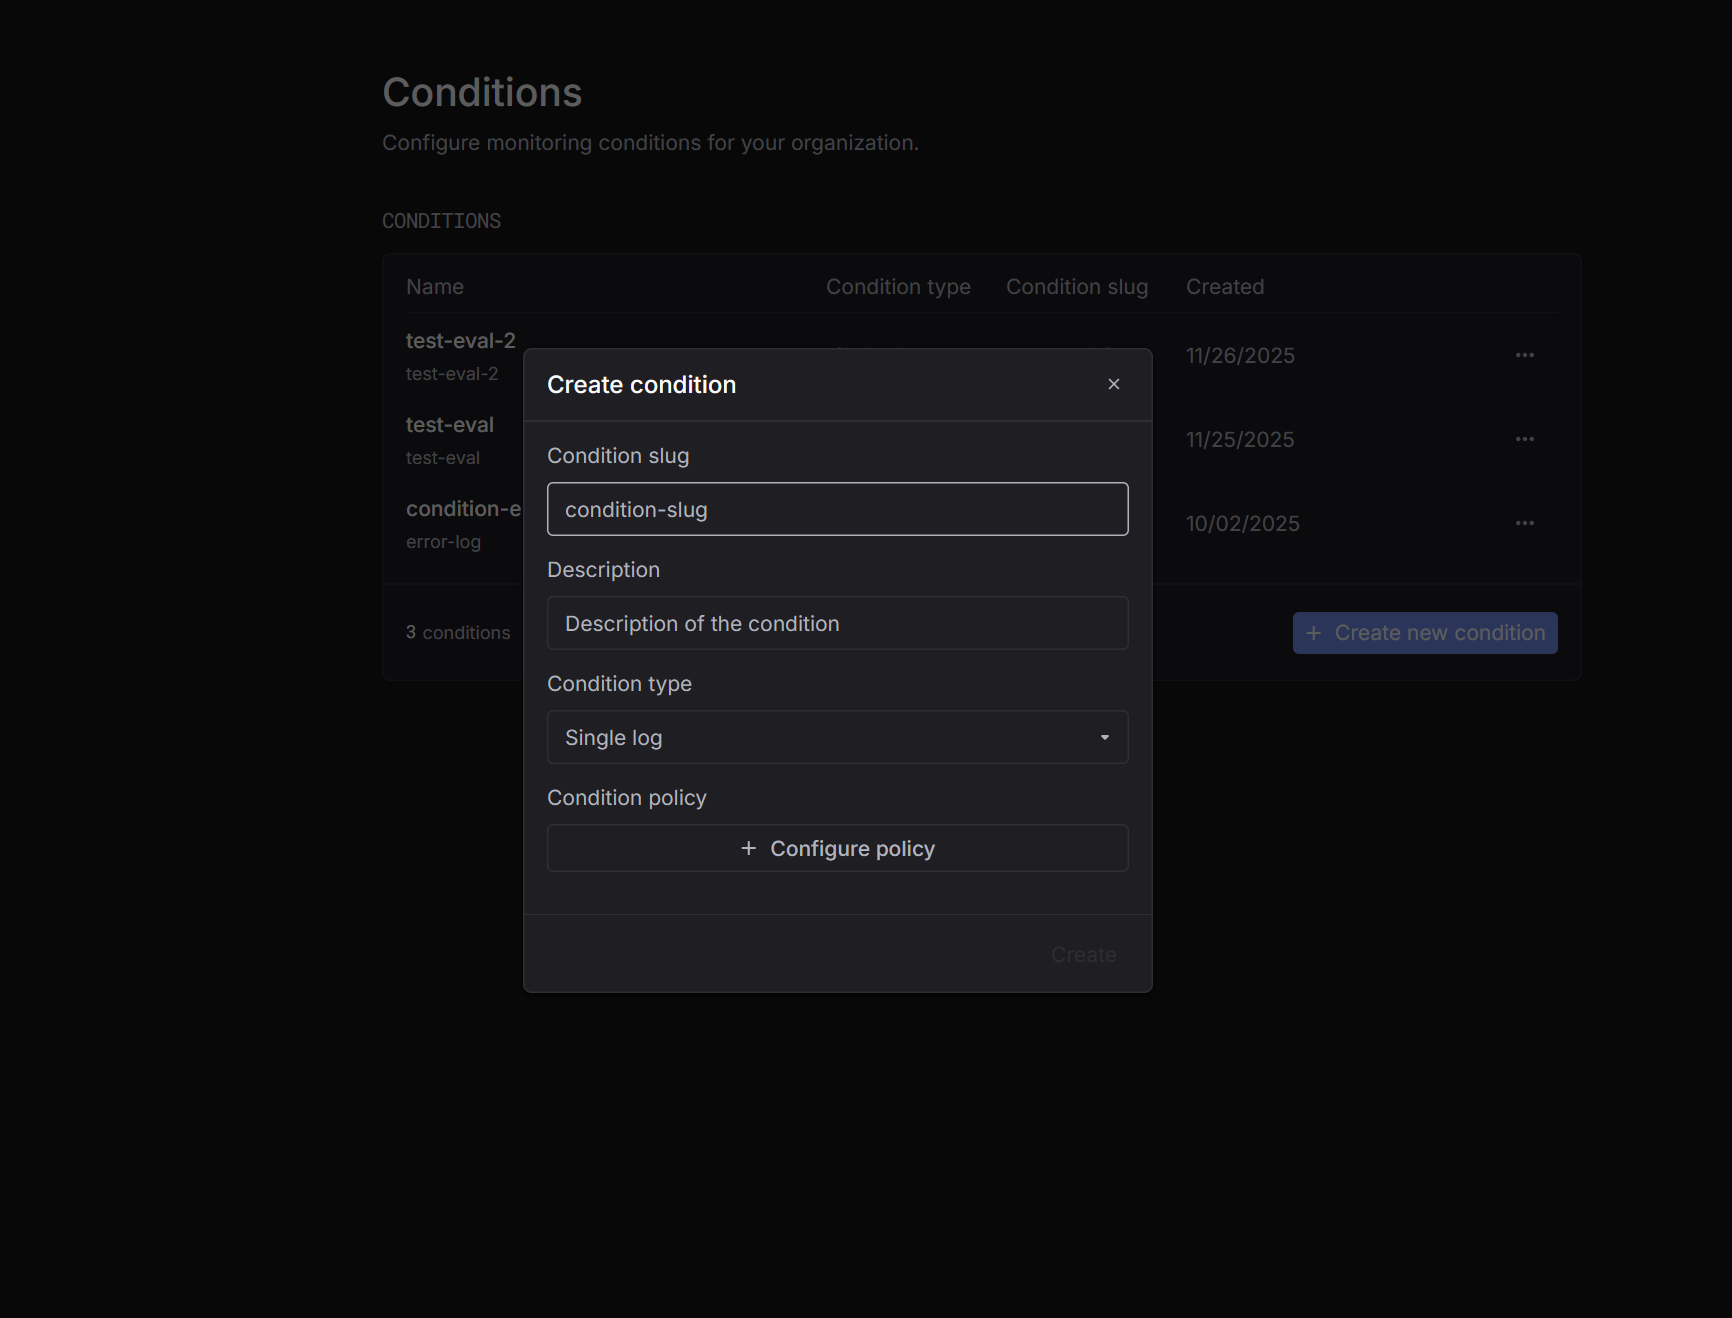Open the condition with error-log slug

[x=462, y=510]
